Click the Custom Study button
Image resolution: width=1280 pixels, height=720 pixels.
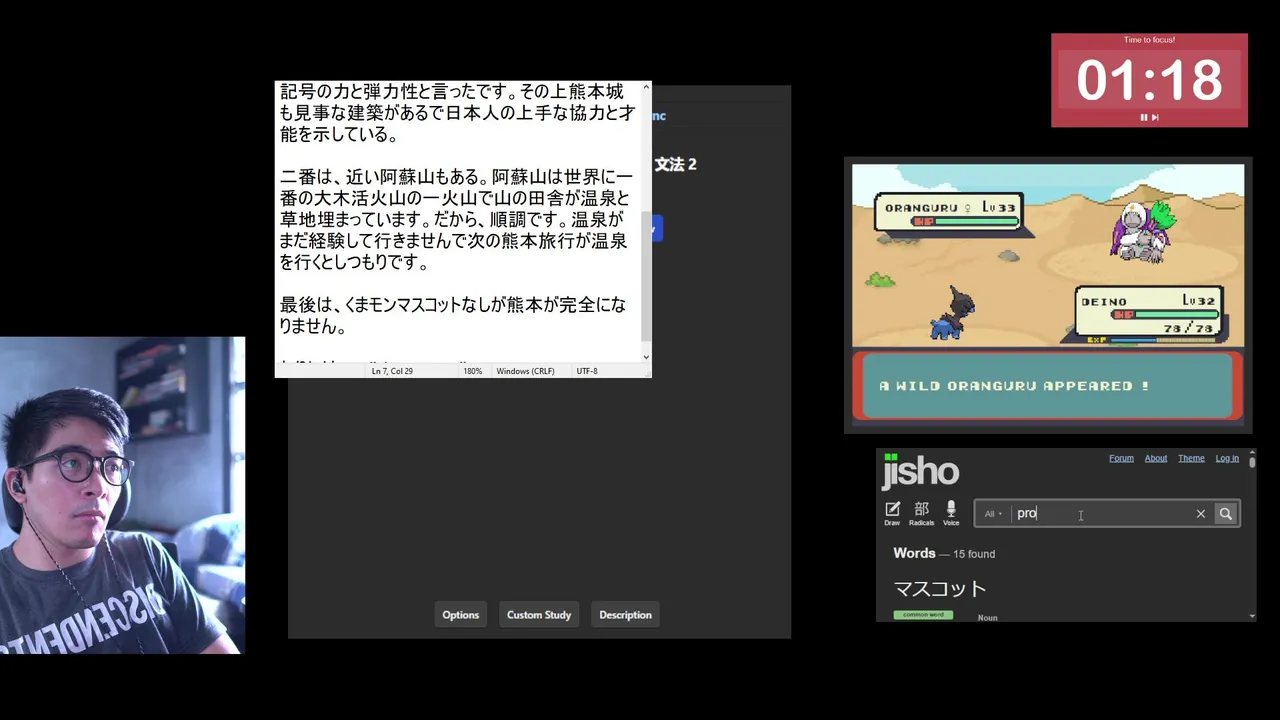coord(539,615)
